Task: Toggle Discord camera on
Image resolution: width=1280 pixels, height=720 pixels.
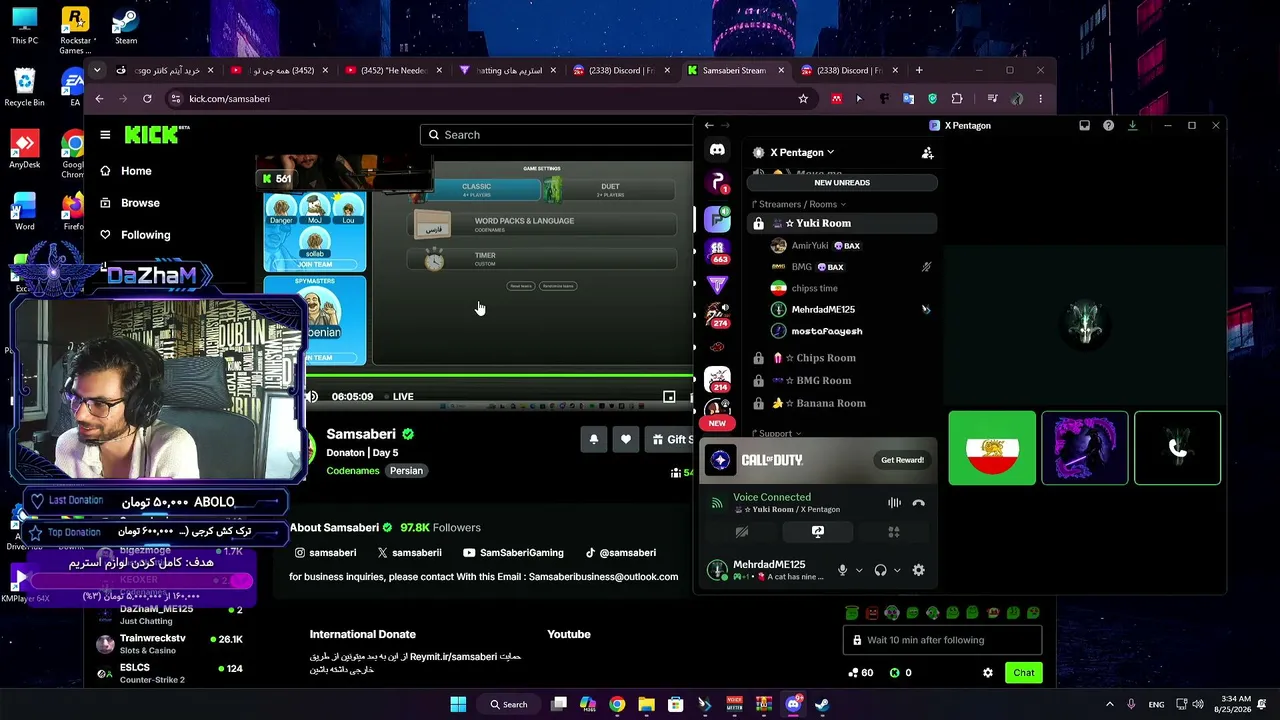Action: pyautogui.click(x=742, y=532)
